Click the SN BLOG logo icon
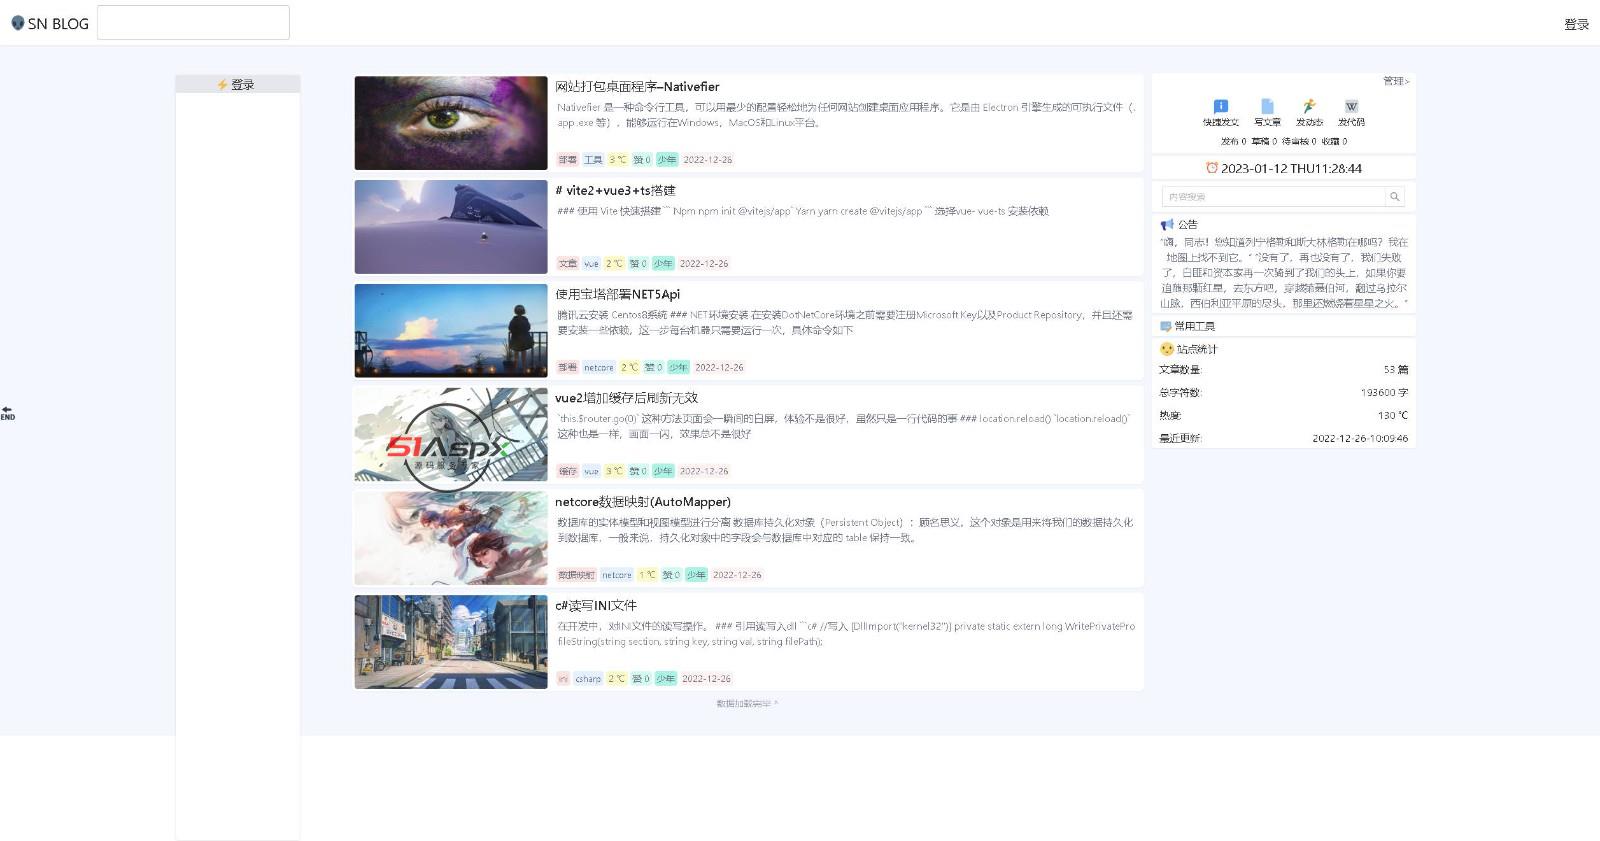Image resolution: width=1600 pixels, height=841 pixels. [17, 23]
